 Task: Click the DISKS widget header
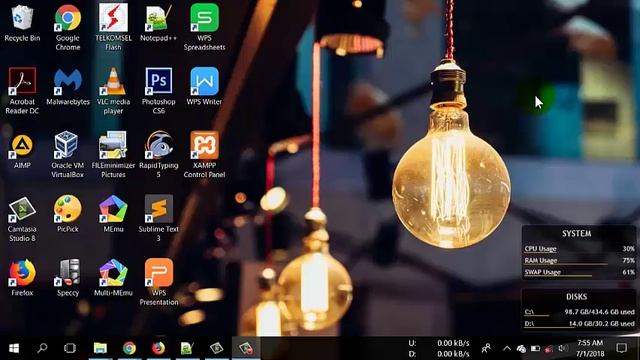point(576,297)
